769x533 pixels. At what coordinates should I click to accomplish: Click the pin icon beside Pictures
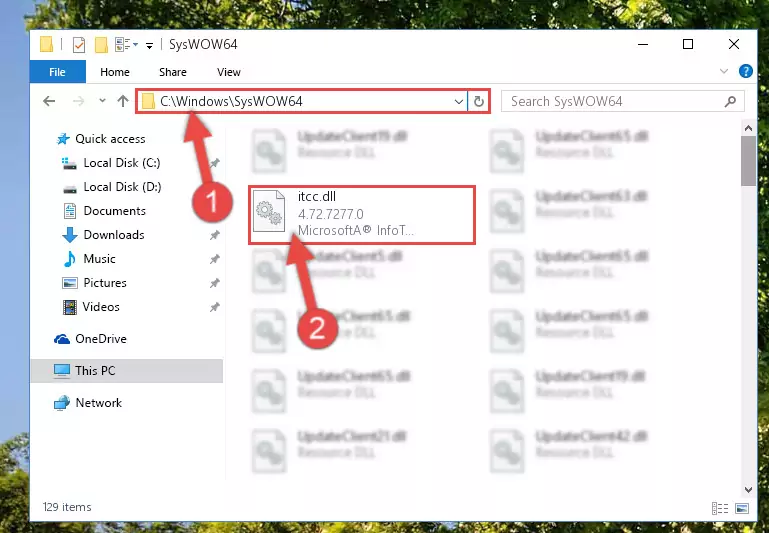(x=214, y=283)
